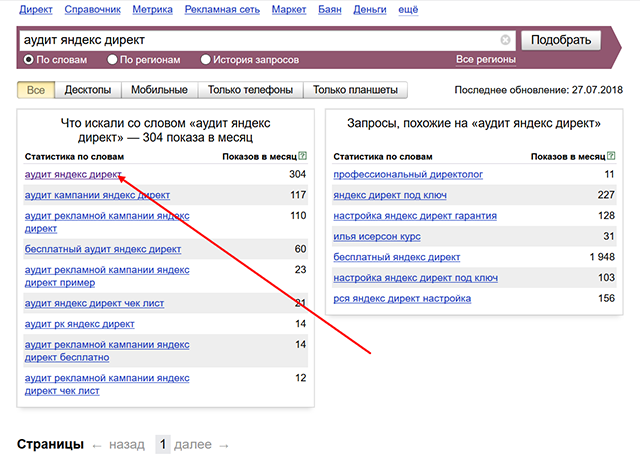Click 'Последнее обновление: 27.07.2018' text
Viewport: 640px width, 464px height.
tap(539, 90)
